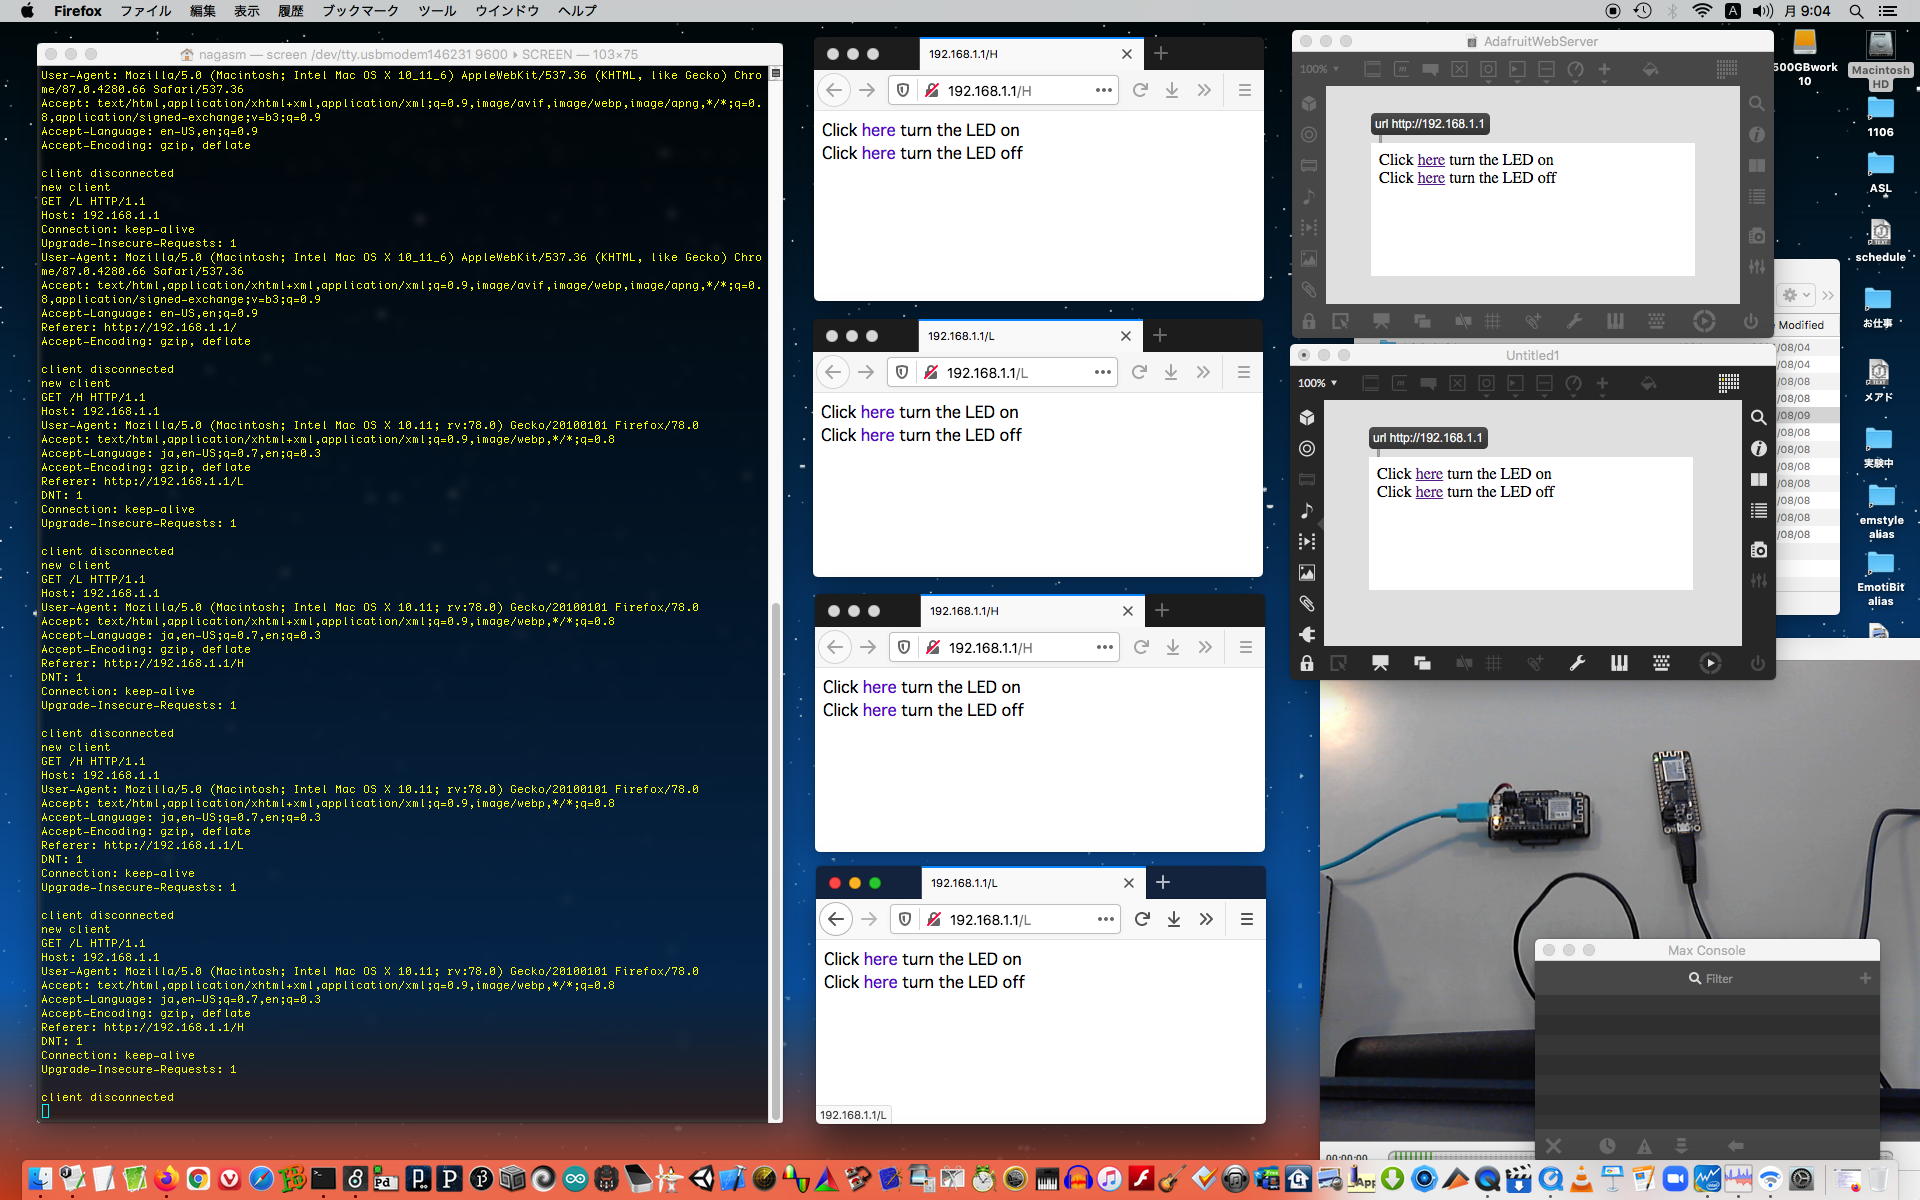
Task: Toggle patcher lock in Untitled1 window
Action: tap(1307, 663)
